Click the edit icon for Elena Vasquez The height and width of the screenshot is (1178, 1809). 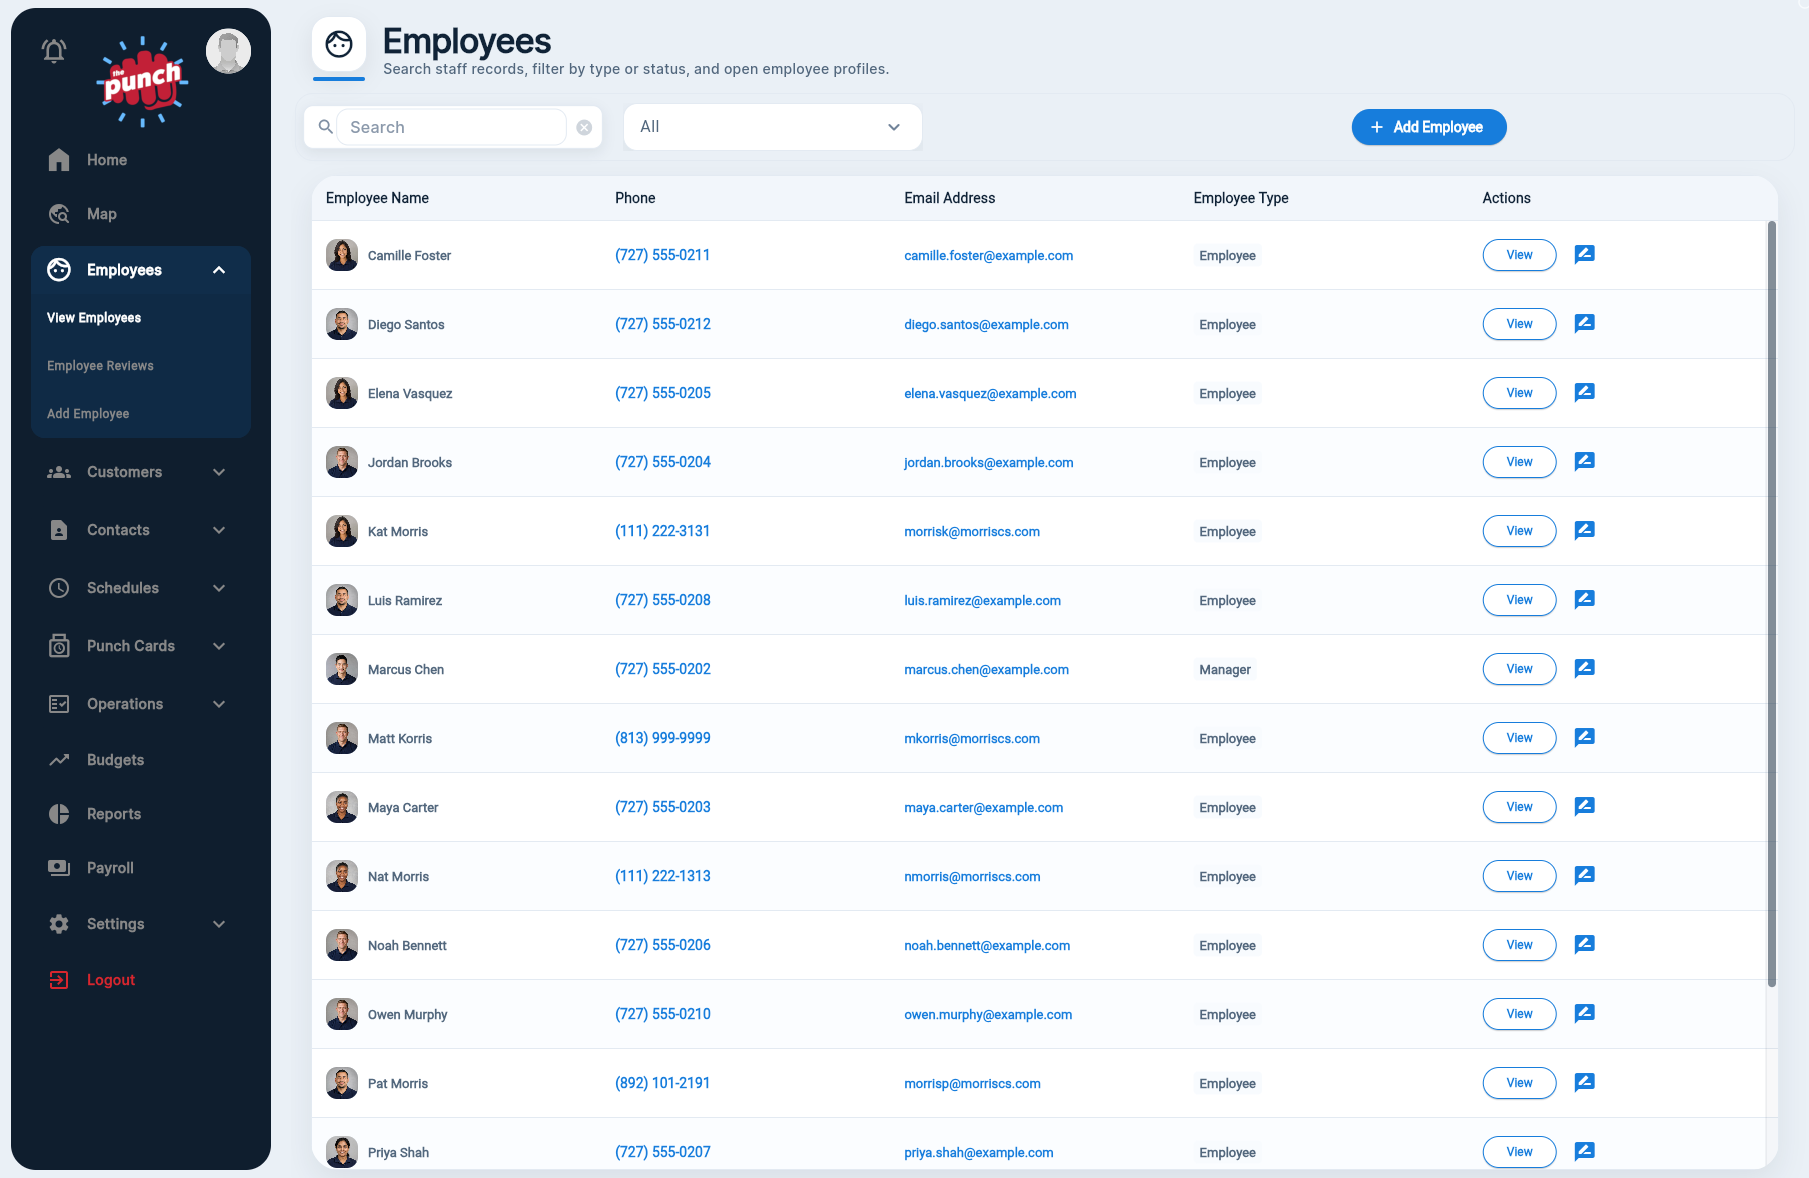coord(1584,393)
